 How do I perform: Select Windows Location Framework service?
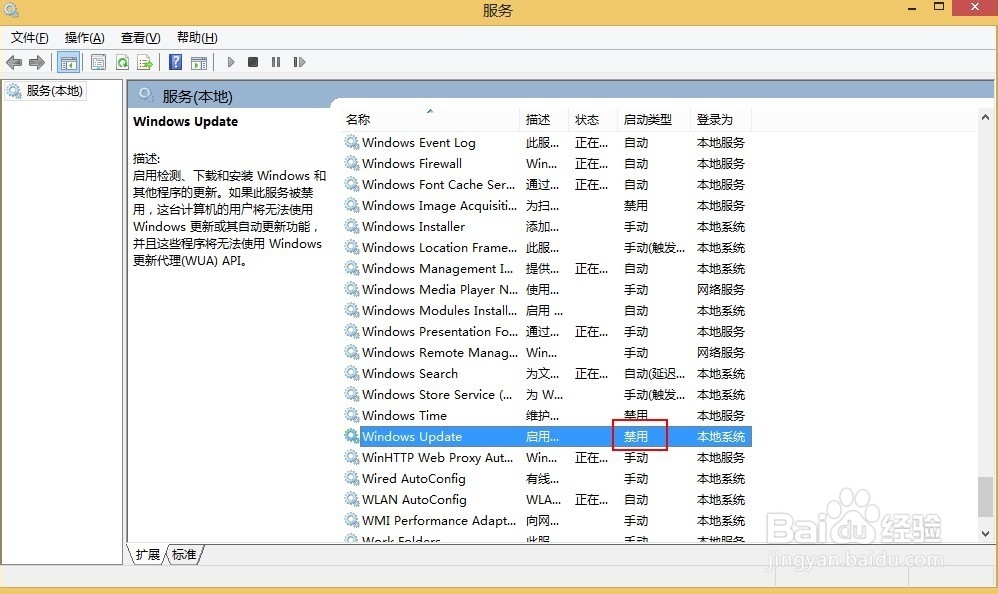(547, 248)
